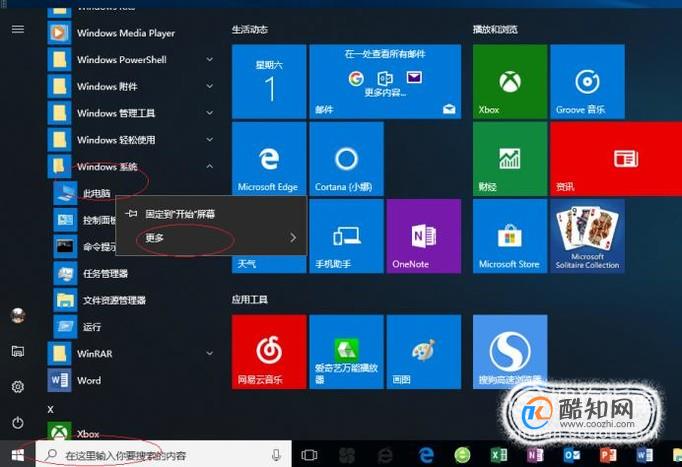The width and height of the screenshot is (682, 467).
Task: Open the Xbox green tile
Action: pos(510,81)
